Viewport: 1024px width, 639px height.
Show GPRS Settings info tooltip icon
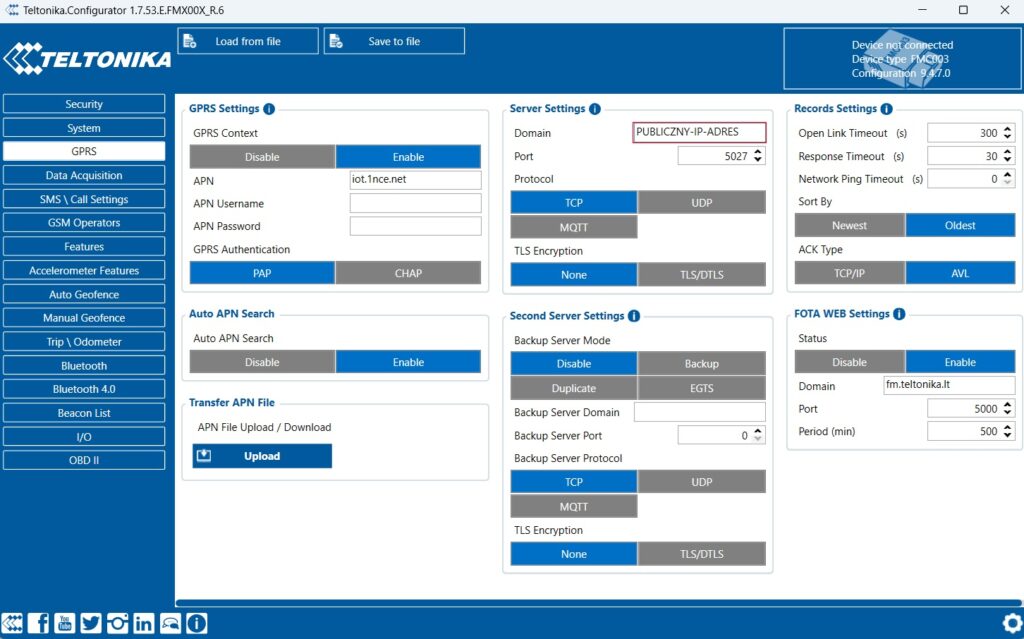269,109
